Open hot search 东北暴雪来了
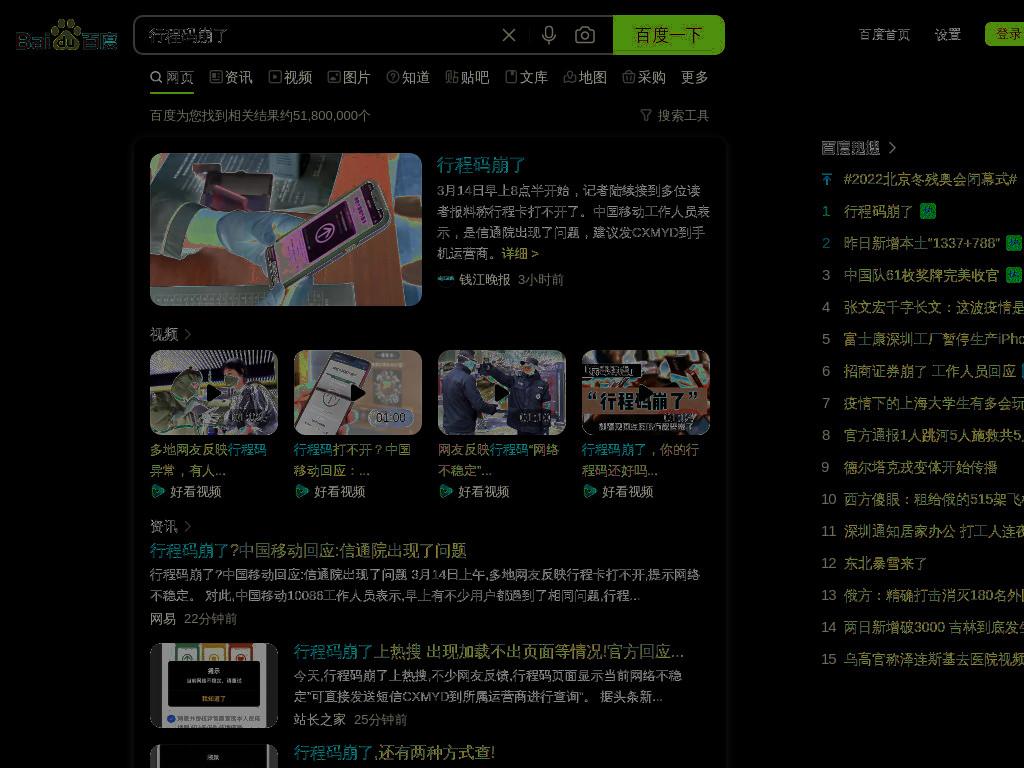Image resolution: width=1024 pixels, height=768 pixels. tap(885, 563)
